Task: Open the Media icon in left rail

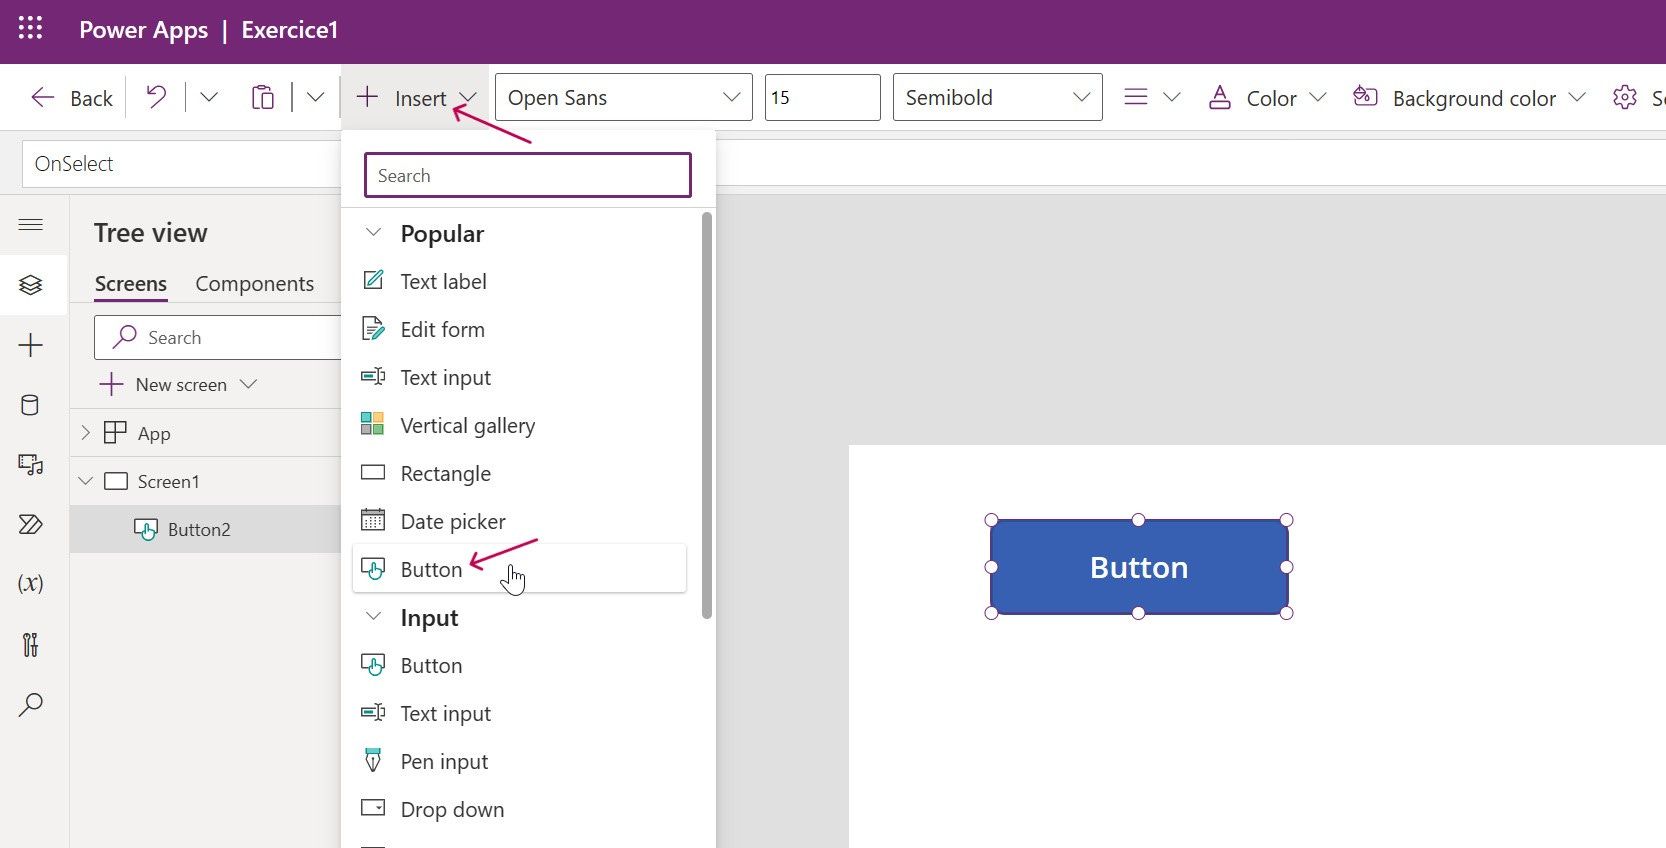Action: (x=30, y=464)
